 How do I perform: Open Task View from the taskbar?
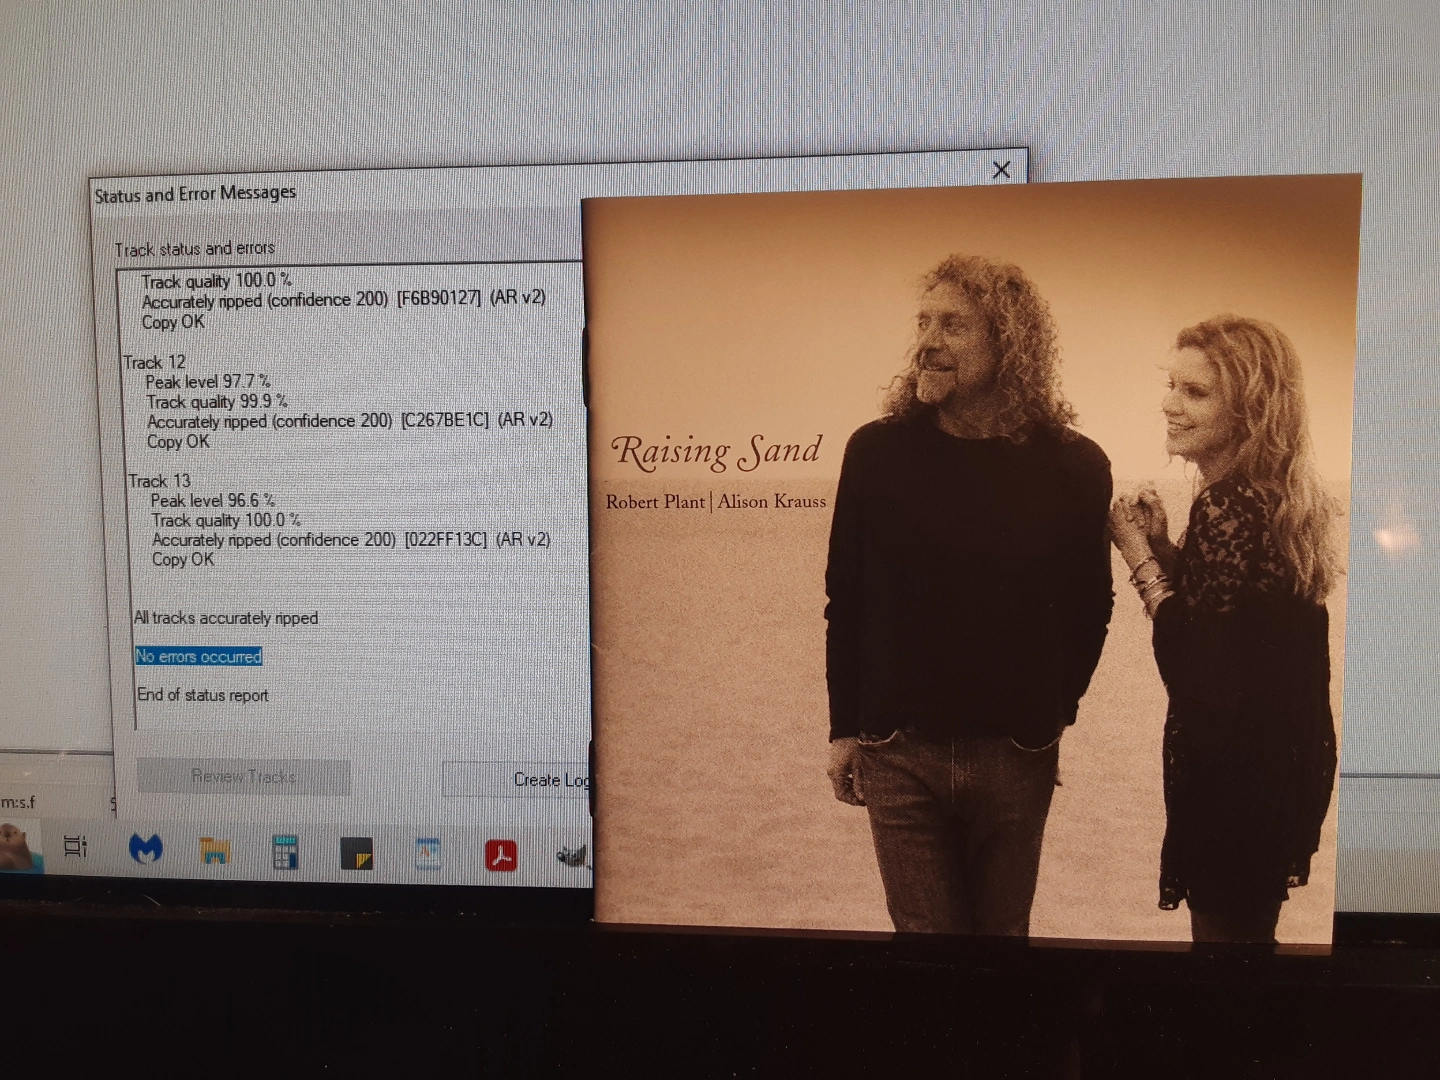tap(75, 847)
